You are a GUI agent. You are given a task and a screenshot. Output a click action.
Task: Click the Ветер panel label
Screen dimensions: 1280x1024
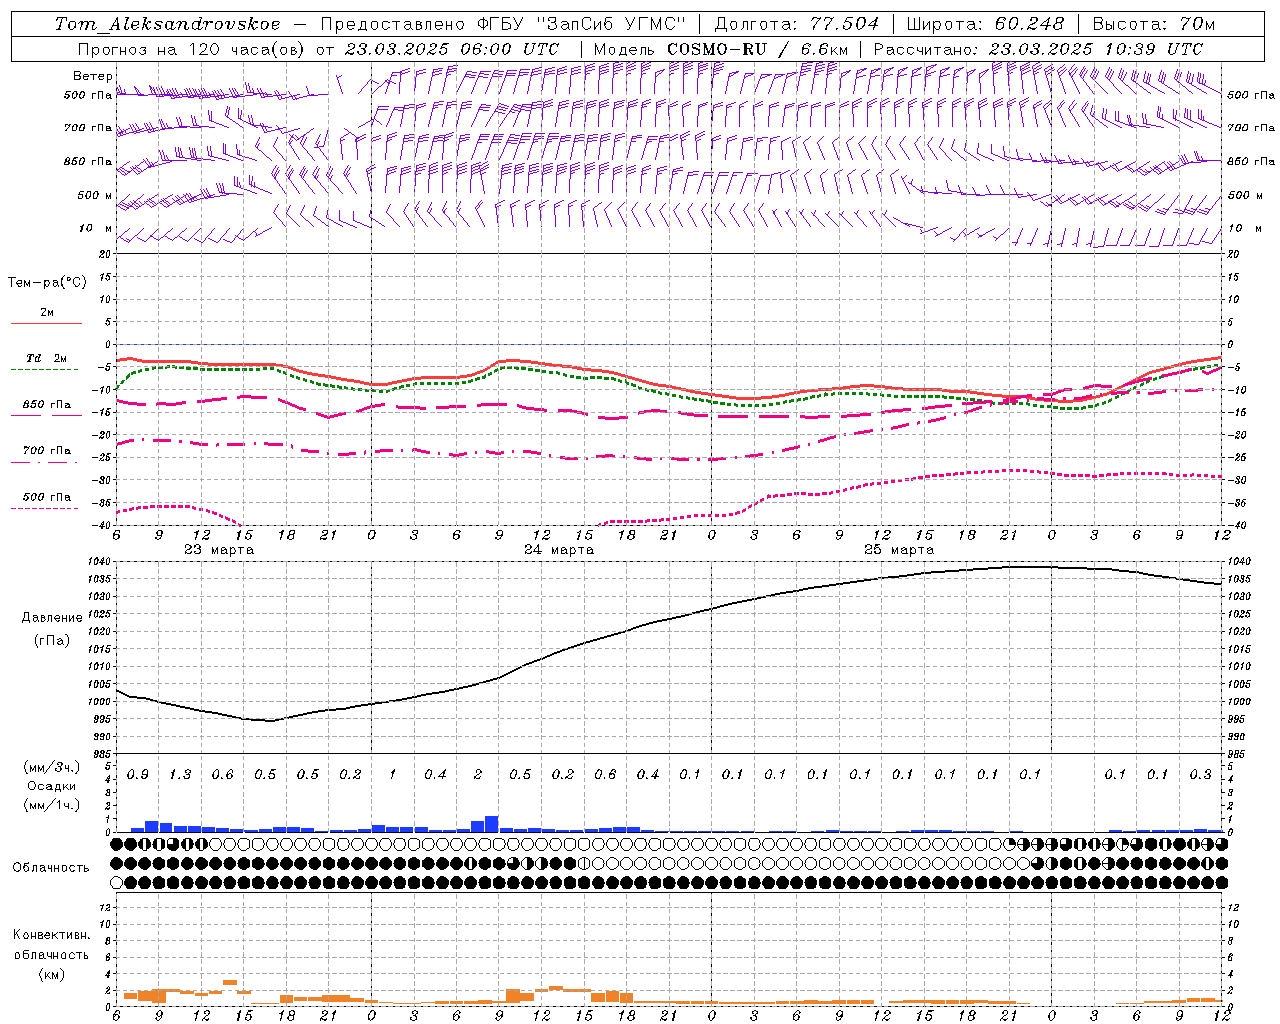[92, 76]
